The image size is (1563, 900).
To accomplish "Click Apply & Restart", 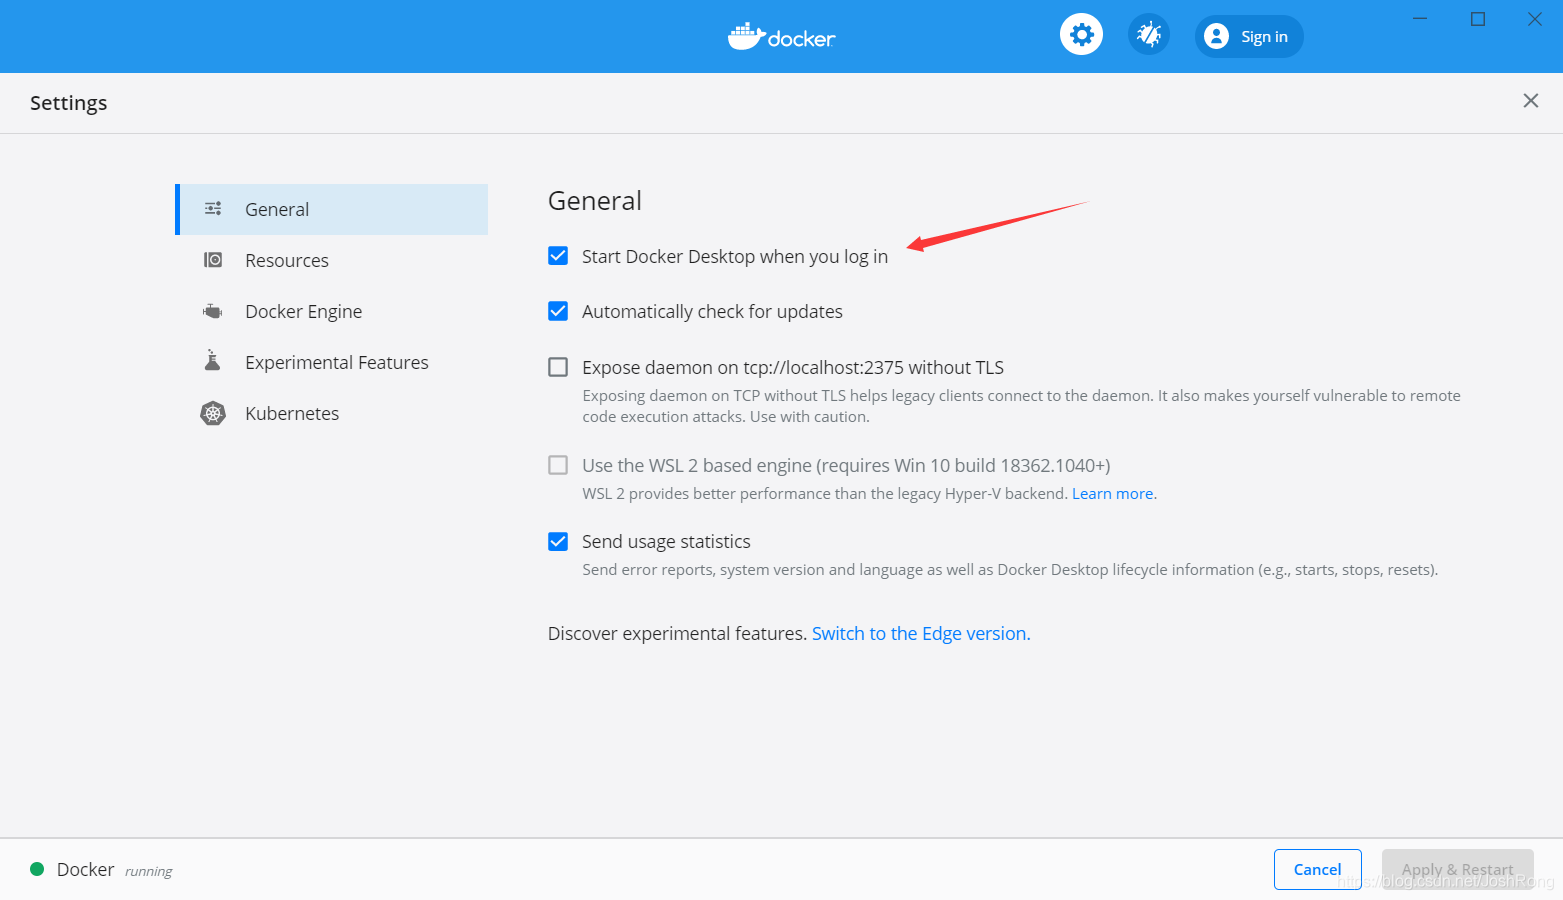I will click(x=1458, y=869).
